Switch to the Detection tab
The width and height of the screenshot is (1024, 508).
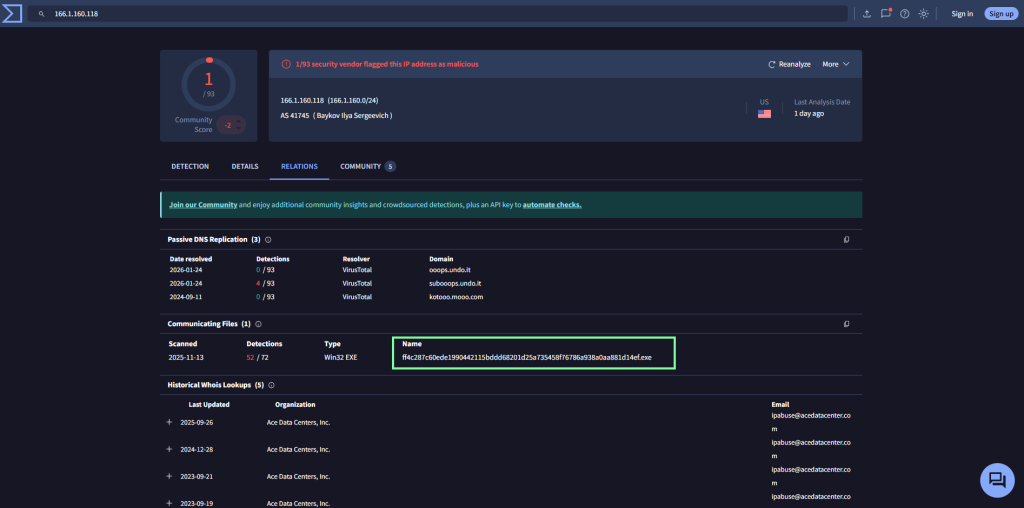coord(190,166)
